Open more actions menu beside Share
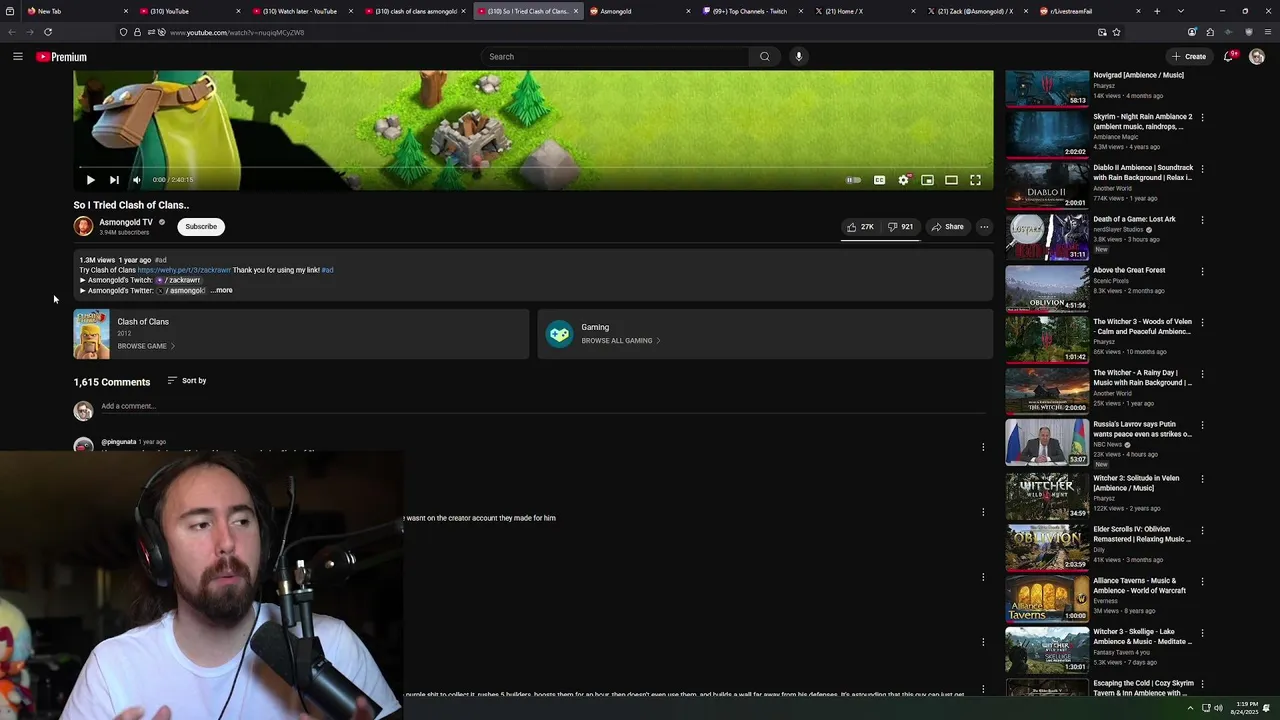 [x=984, y=227]
